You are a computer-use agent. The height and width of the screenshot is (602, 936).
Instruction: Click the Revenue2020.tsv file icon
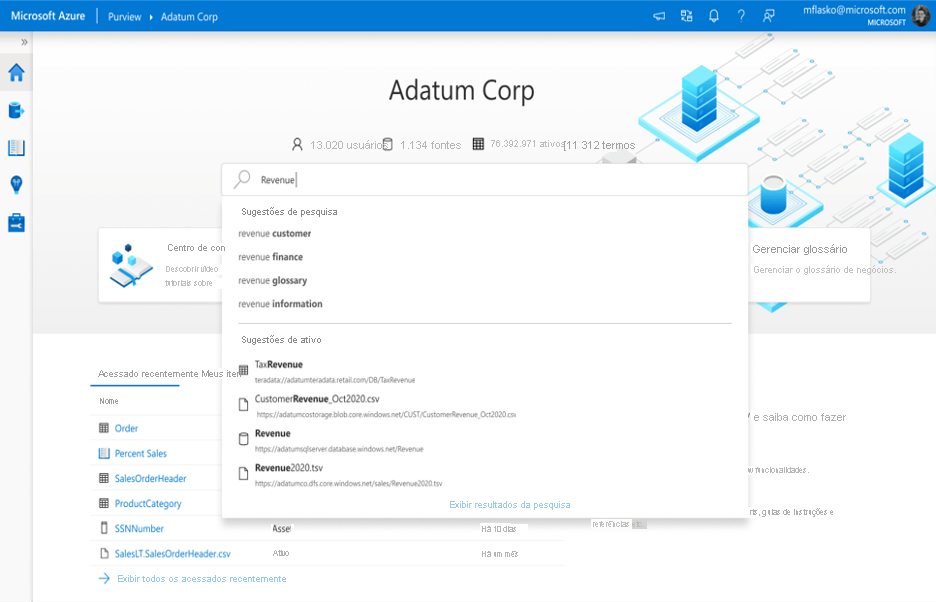coord(244,474)
